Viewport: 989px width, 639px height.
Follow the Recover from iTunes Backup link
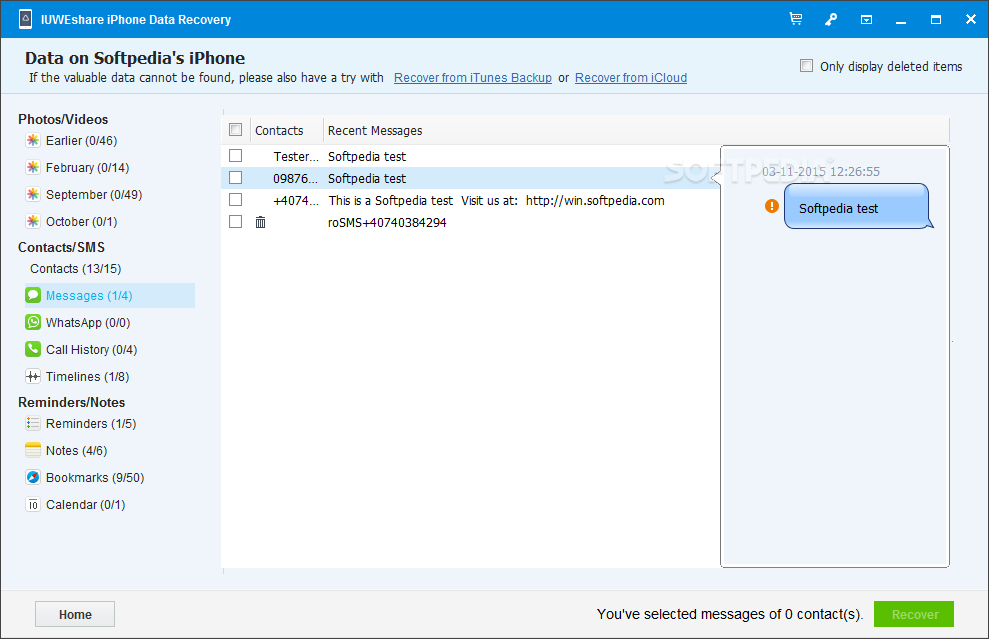(x=472, y=78)
